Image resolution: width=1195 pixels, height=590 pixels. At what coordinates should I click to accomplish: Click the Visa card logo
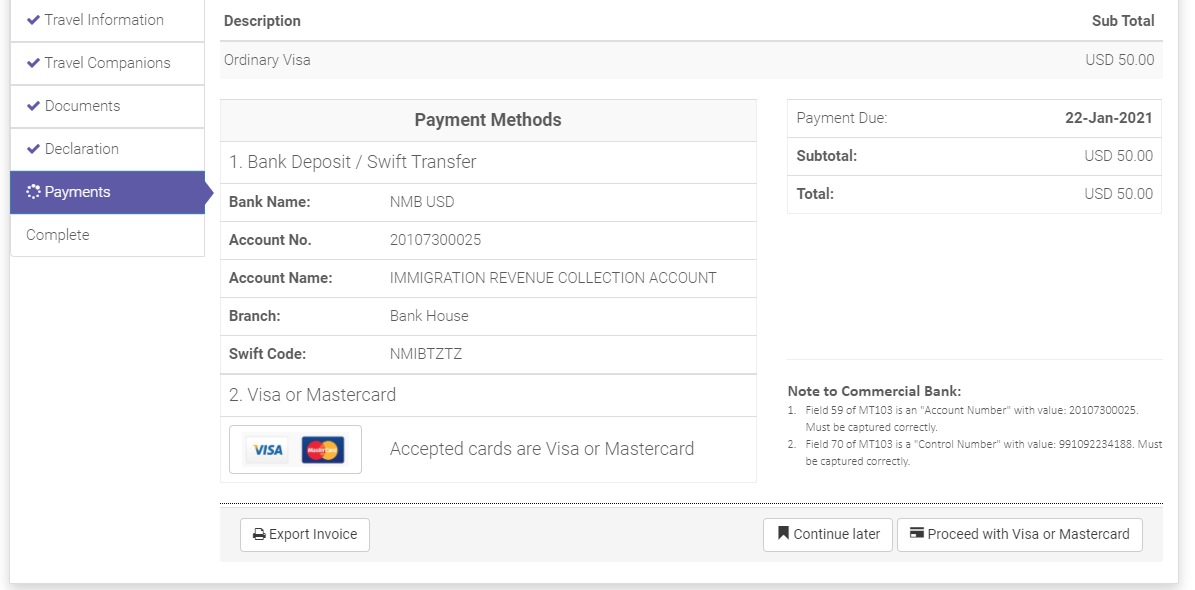268,450
